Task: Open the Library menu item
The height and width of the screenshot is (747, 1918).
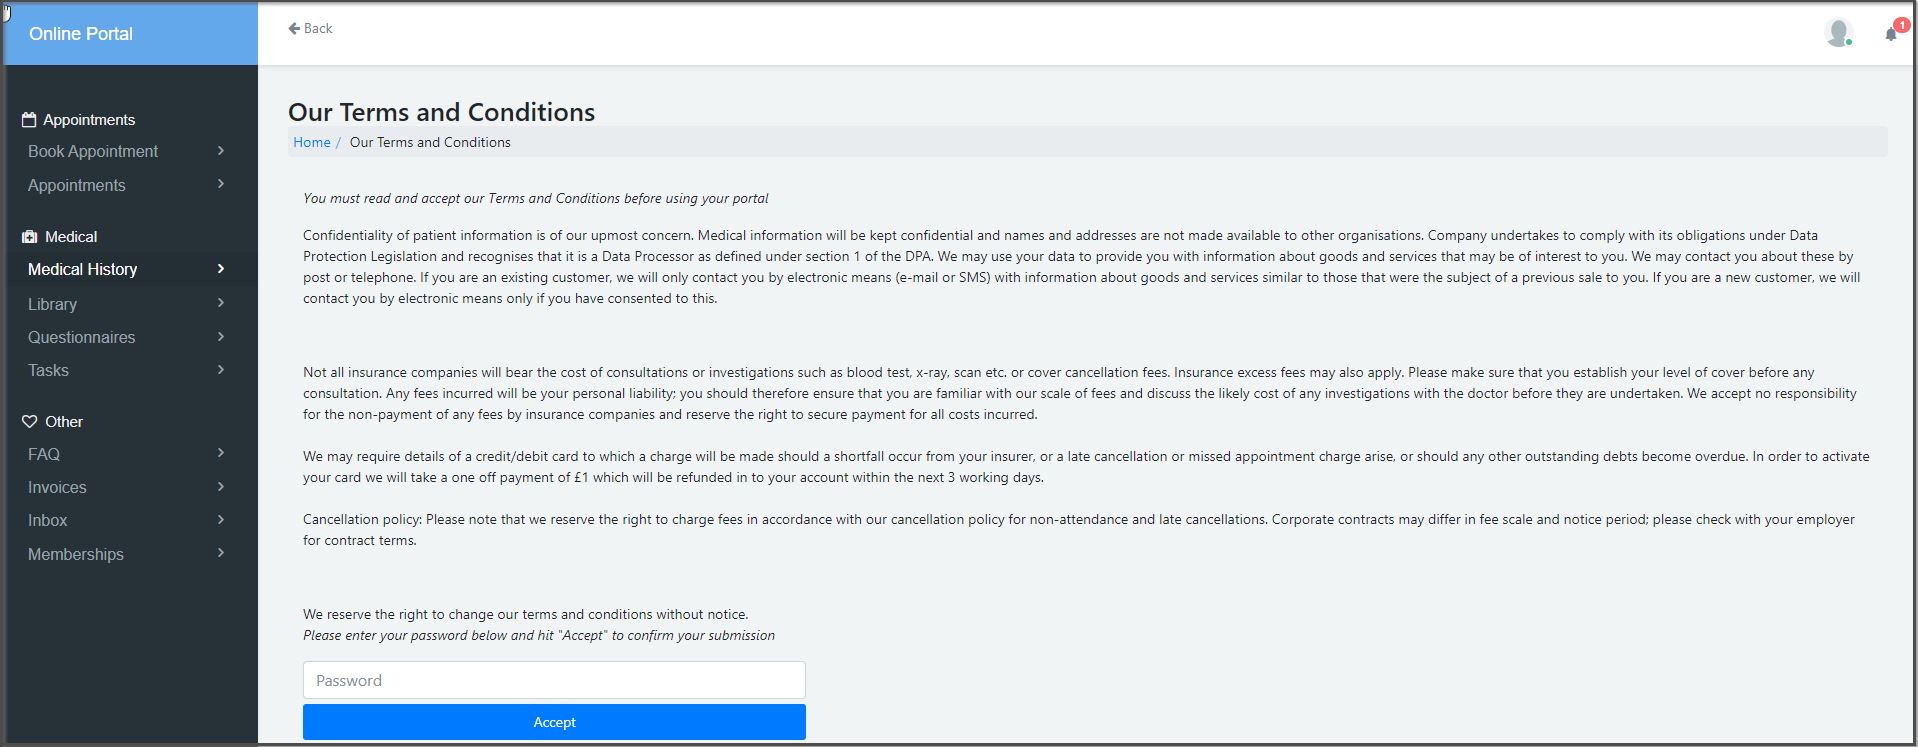Action: [x=52, y=304]
